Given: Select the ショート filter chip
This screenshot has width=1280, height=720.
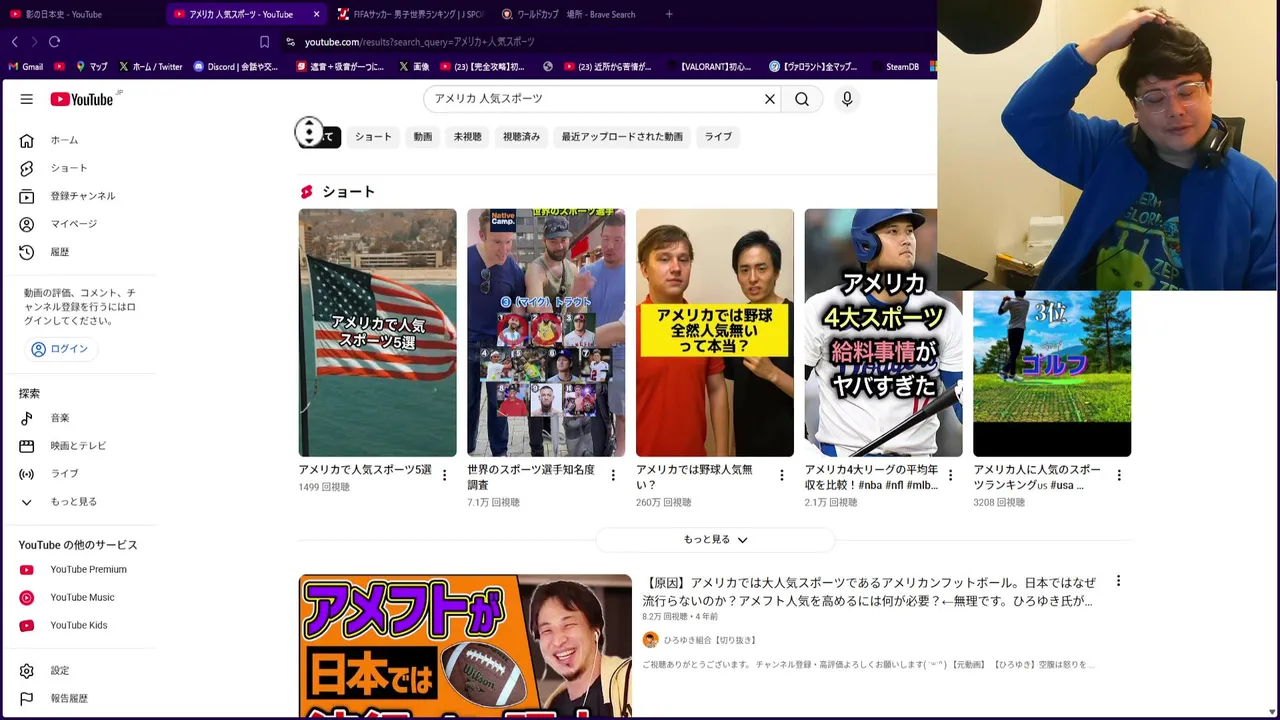Looking at the screenshot, I should (x=373, y=137).
